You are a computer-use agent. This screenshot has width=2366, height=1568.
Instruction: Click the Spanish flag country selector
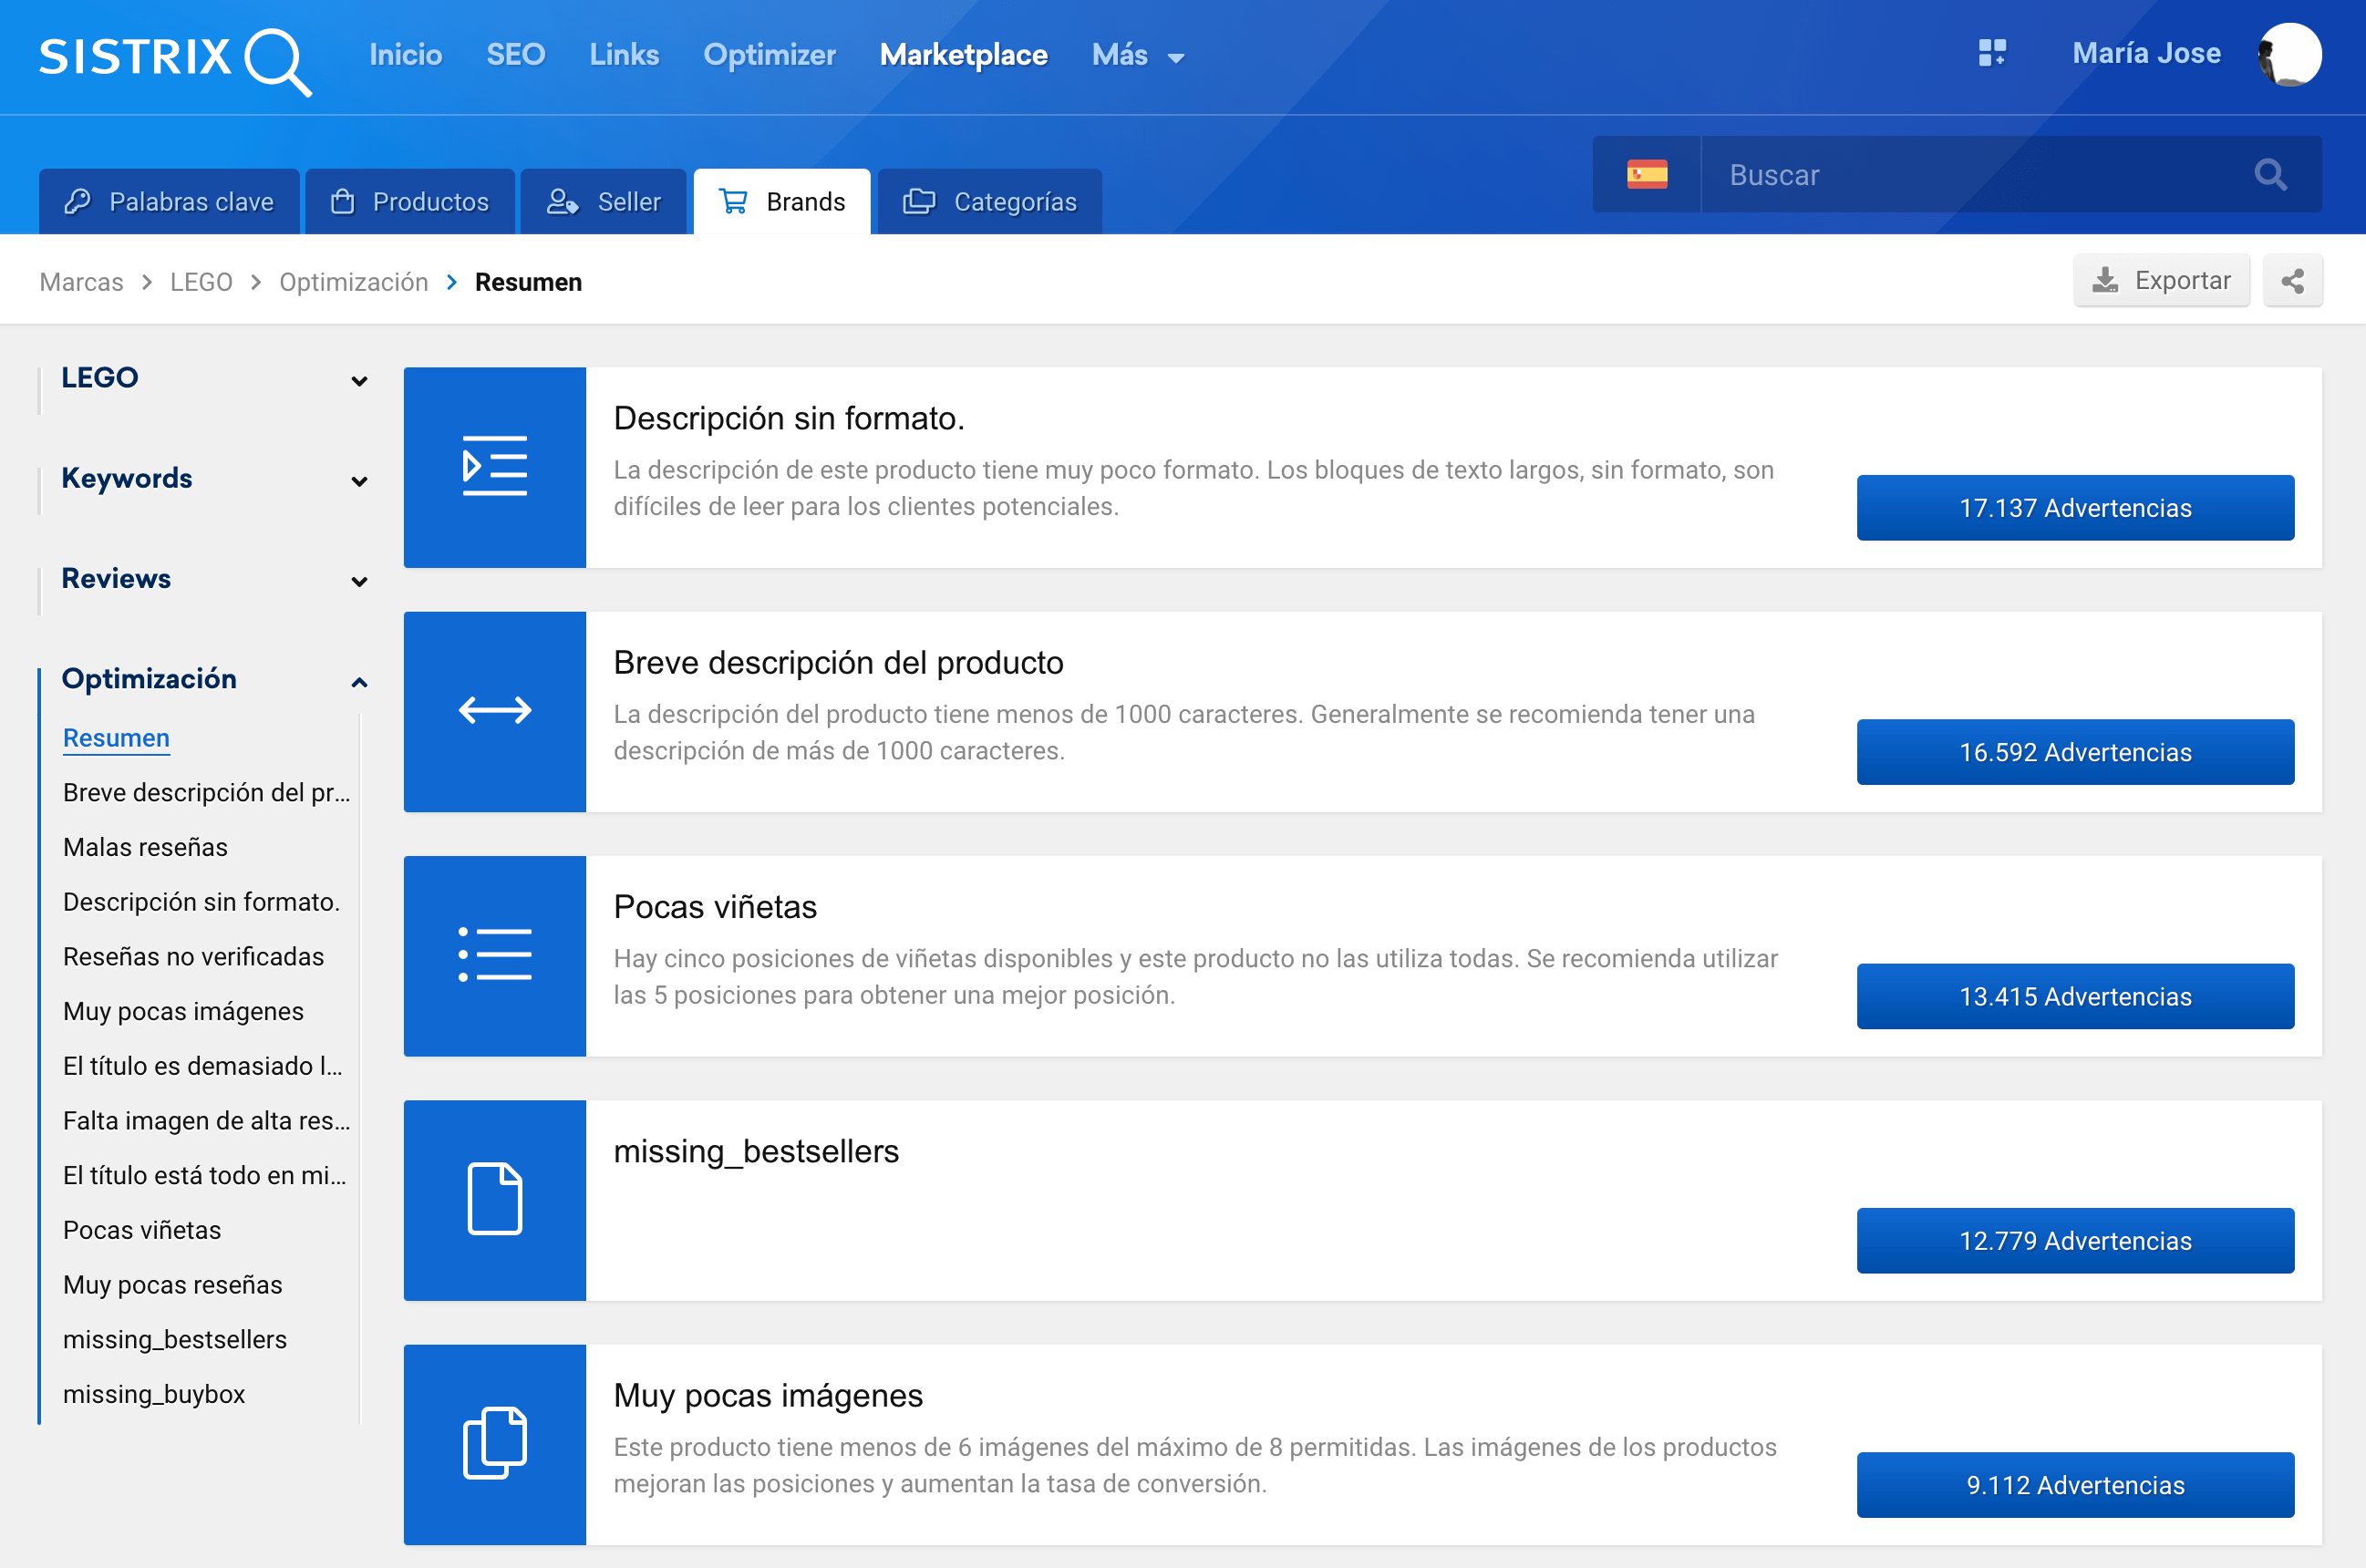(x=1646, y=175)
